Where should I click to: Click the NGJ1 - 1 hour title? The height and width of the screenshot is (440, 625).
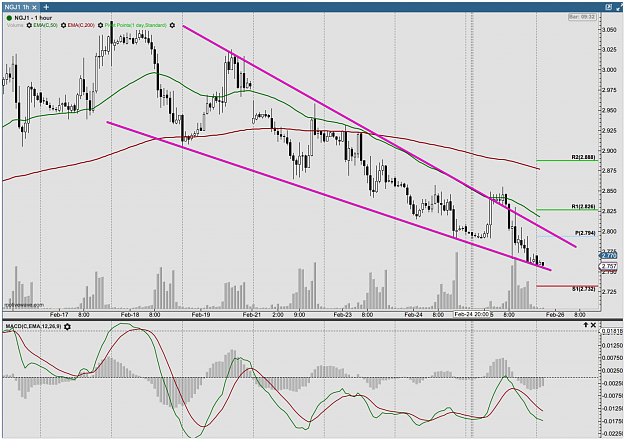click(x=33, y=18)
